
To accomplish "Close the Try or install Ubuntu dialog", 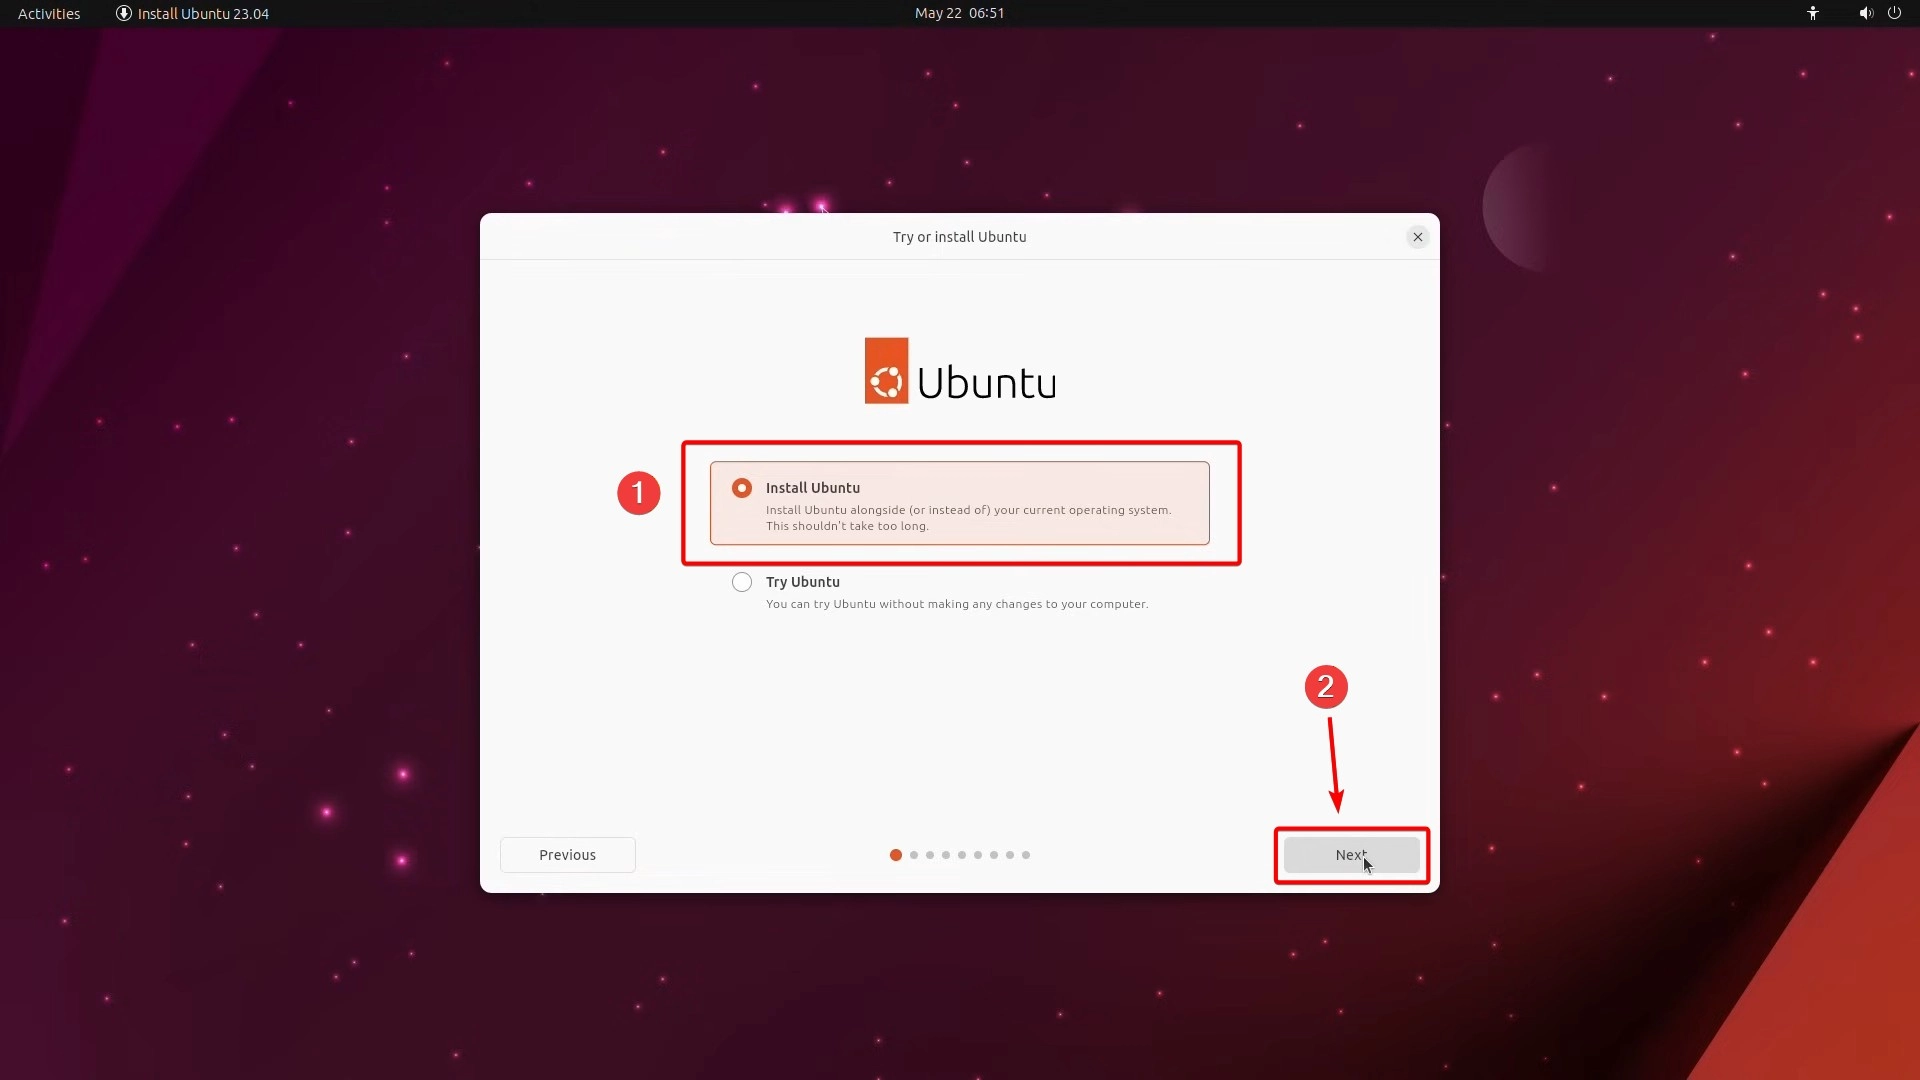I will [1417, 237].
